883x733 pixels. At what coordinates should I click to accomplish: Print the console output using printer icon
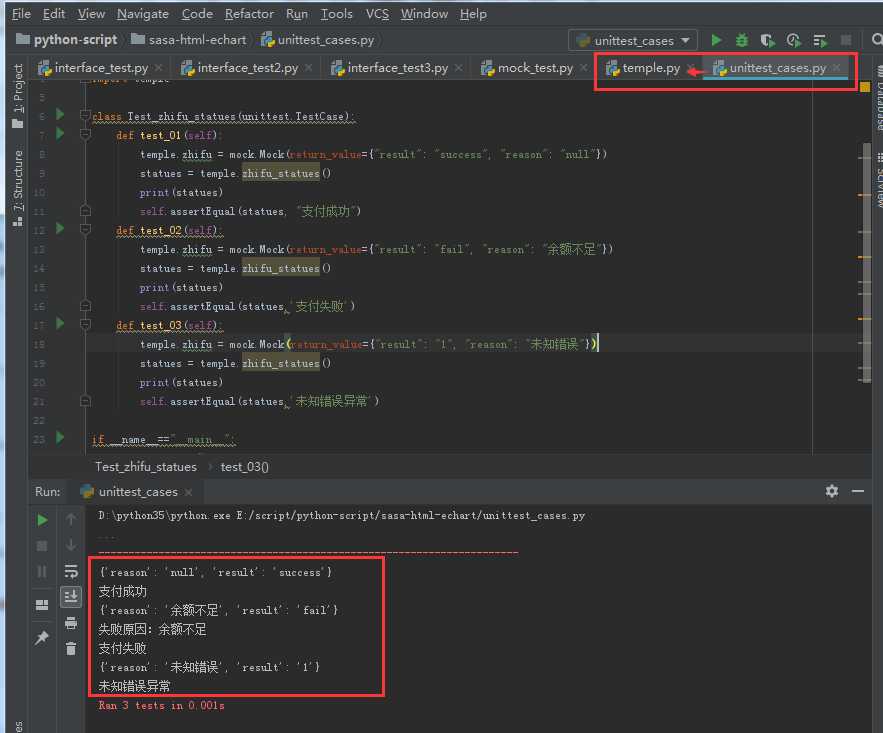pos(71,623)
